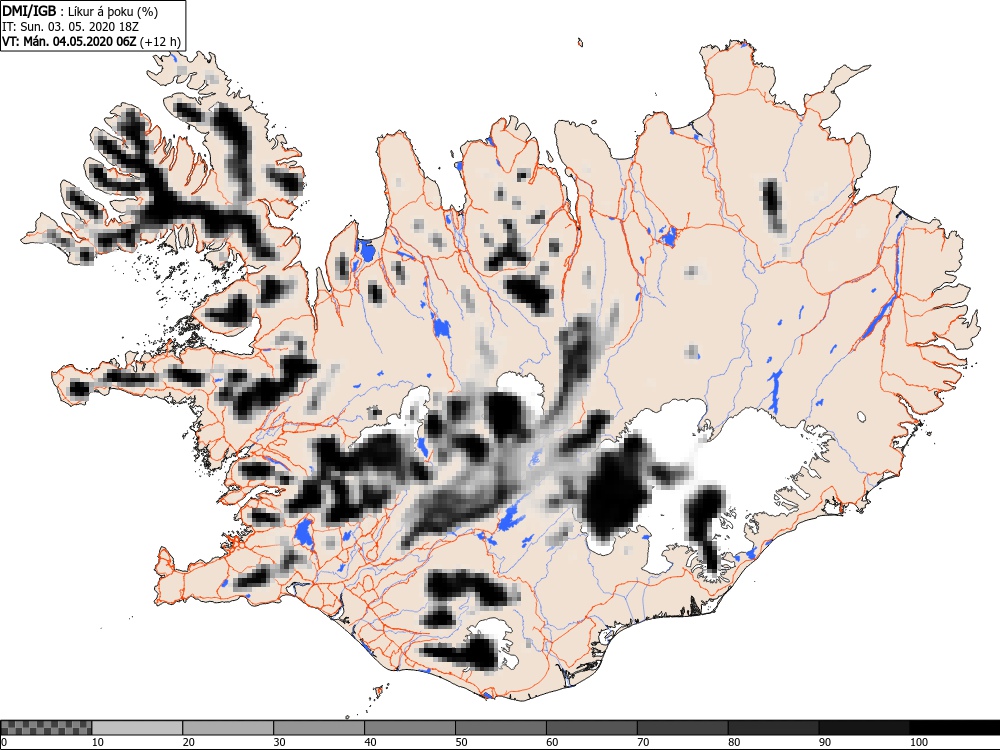Pick the 50-60 legend color band

pos(501,728)
